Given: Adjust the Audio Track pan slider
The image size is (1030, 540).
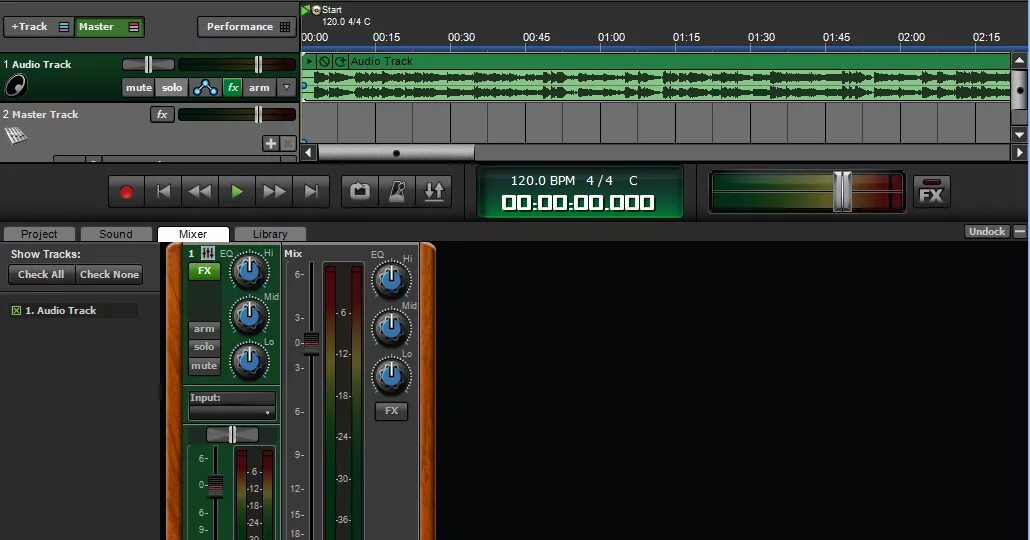Looking at the screenshot, I should pyautogui.click(x=148, y=64).
